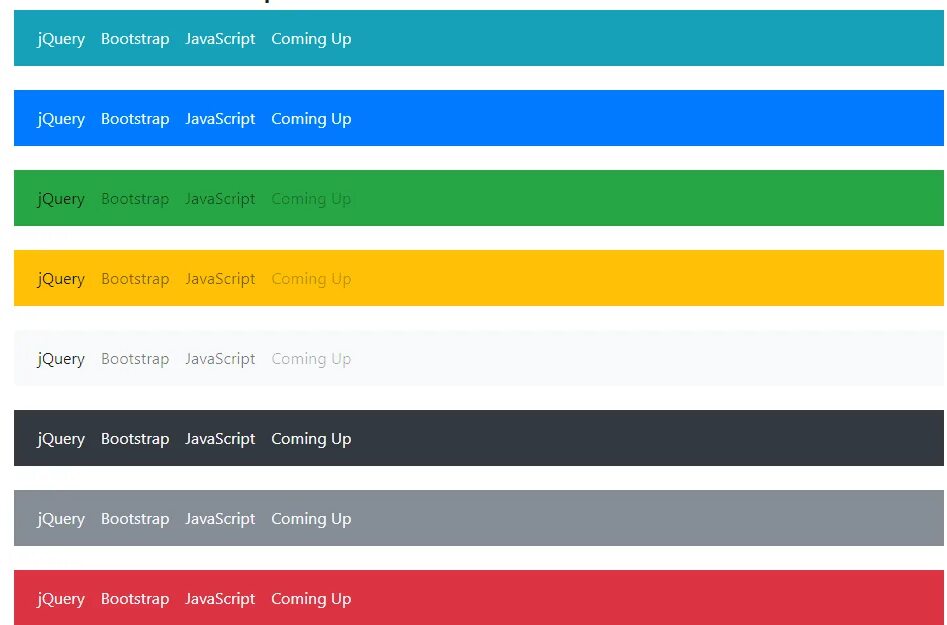Click Coming Up in the blue navbar
Image resolution: width=947 pixels, height=625 pixels.
click(311, 120)
